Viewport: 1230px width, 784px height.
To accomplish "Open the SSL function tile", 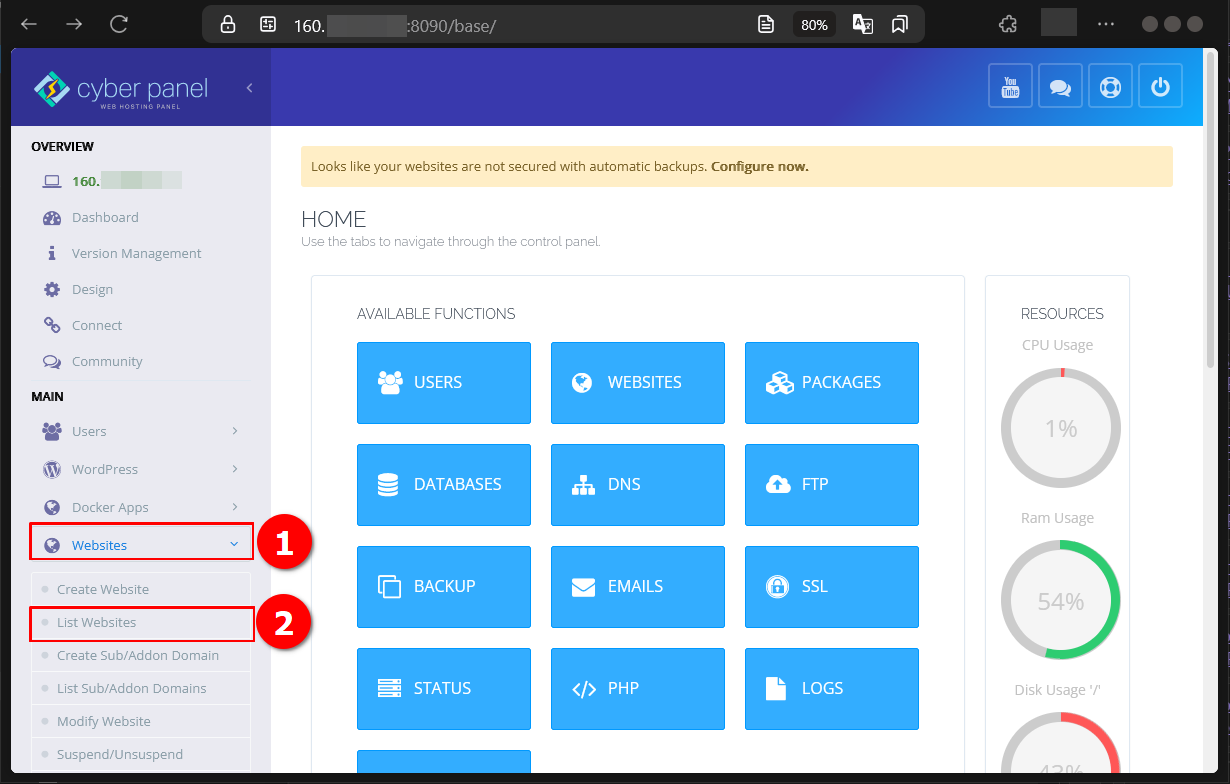I will pyautogui.click(x=832, y=586).
